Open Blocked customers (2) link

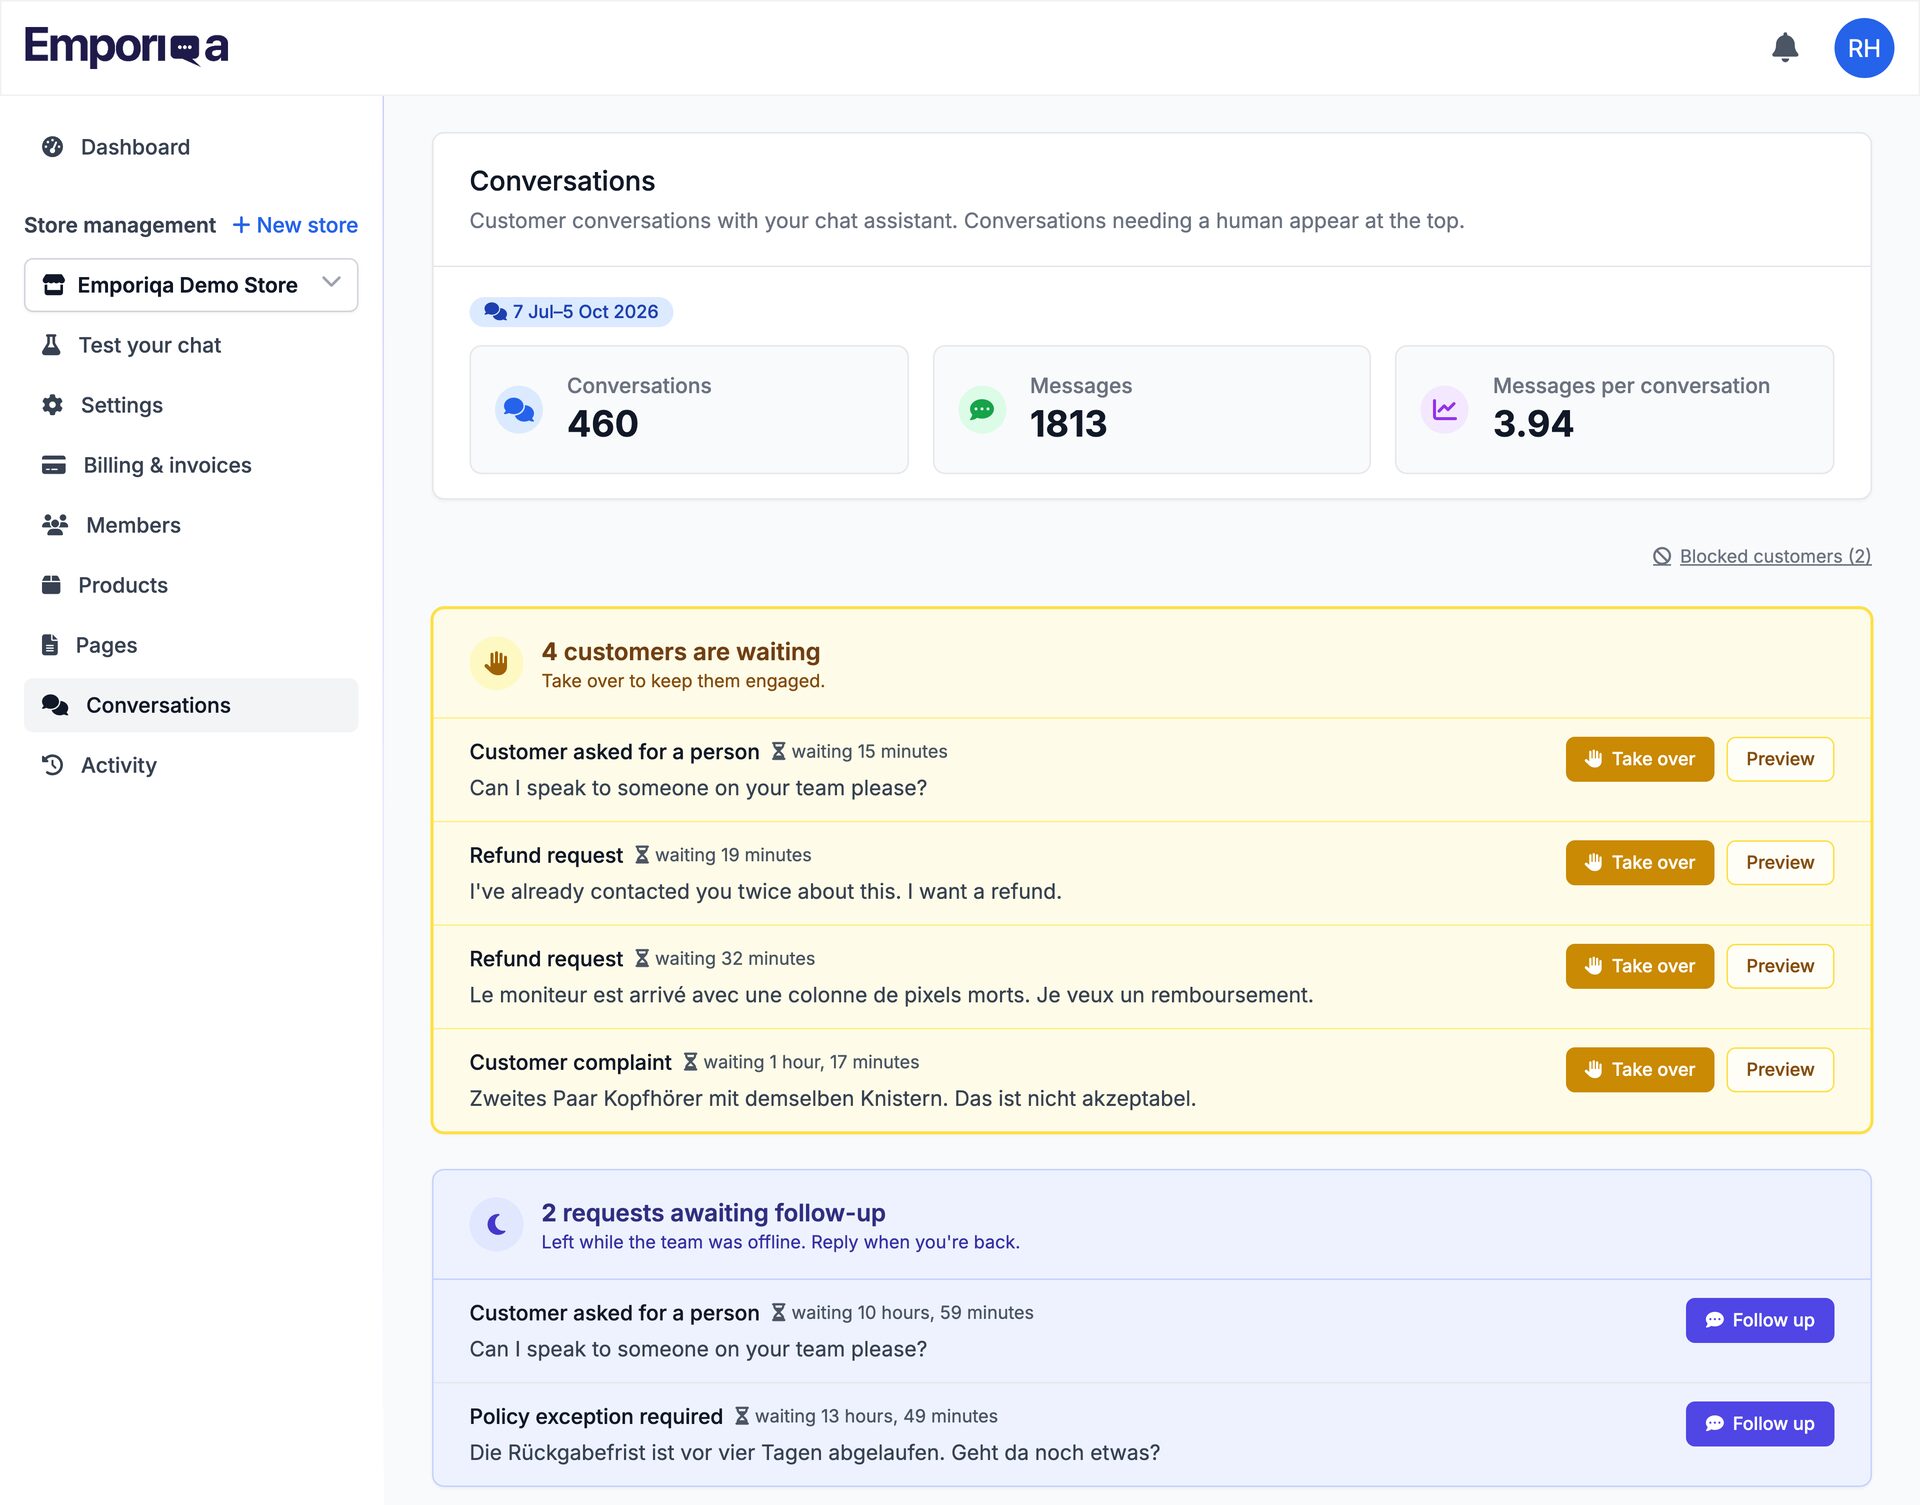pos(1762,556)
